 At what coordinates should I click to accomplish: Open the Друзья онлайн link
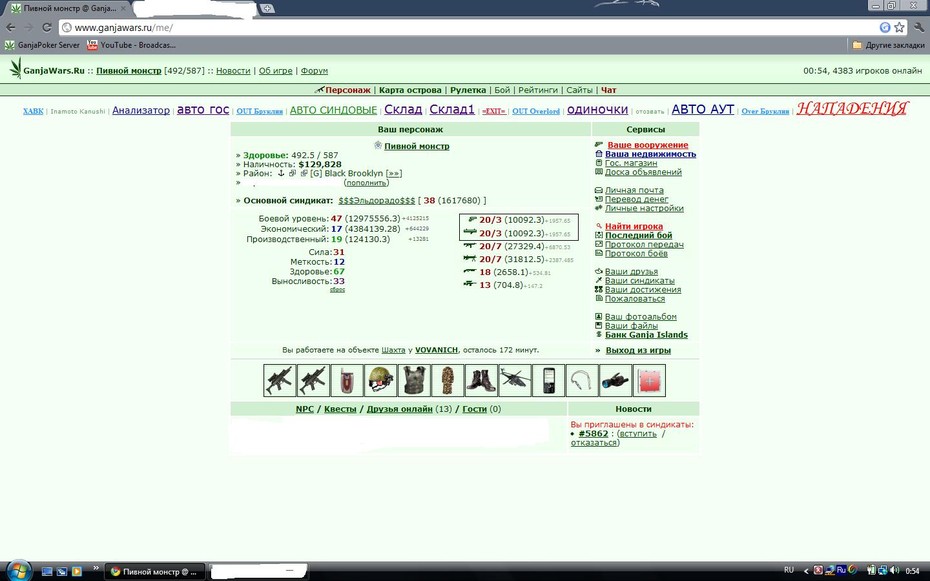coord(399,409)
